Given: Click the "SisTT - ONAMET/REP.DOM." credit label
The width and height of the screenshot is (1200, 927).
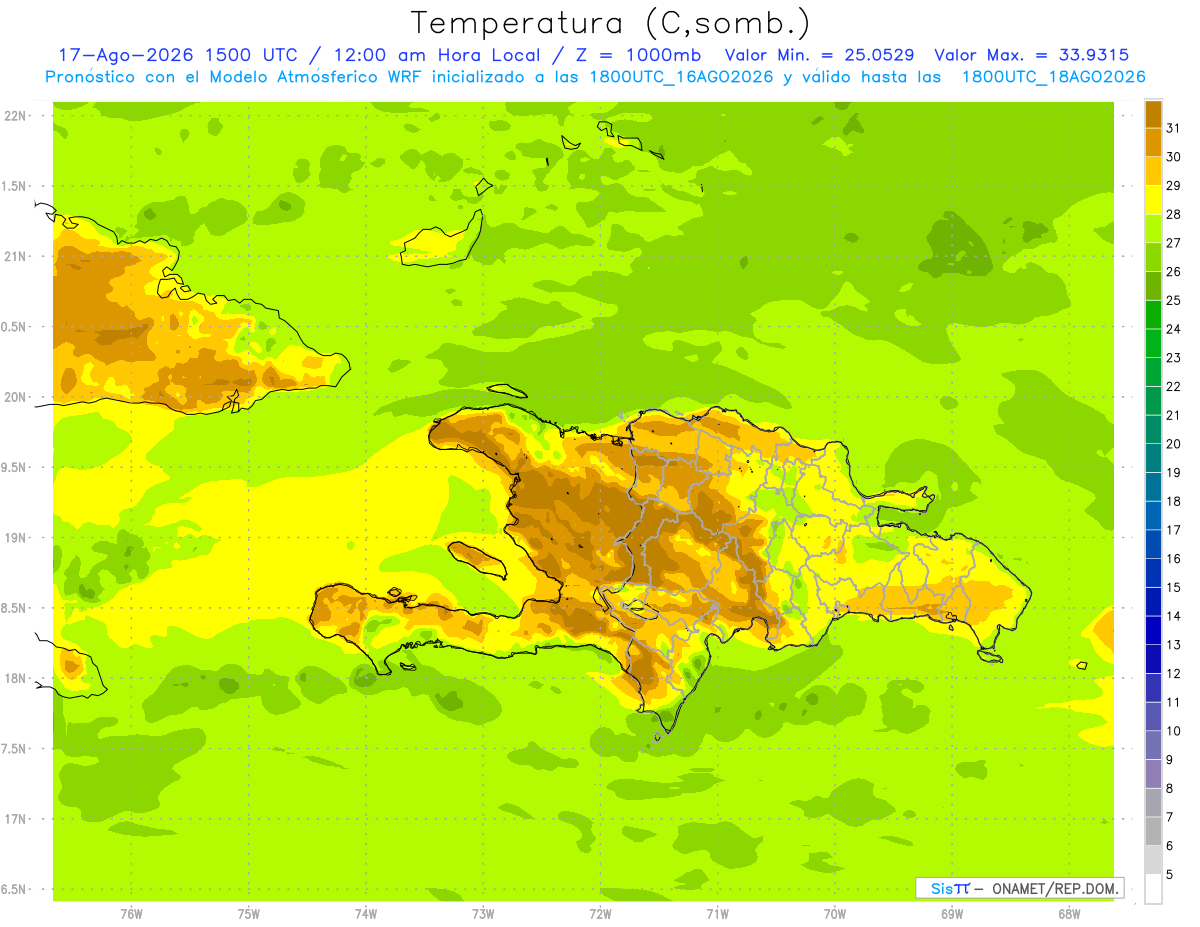Looking at the screenshot, I should (1020, 888).
